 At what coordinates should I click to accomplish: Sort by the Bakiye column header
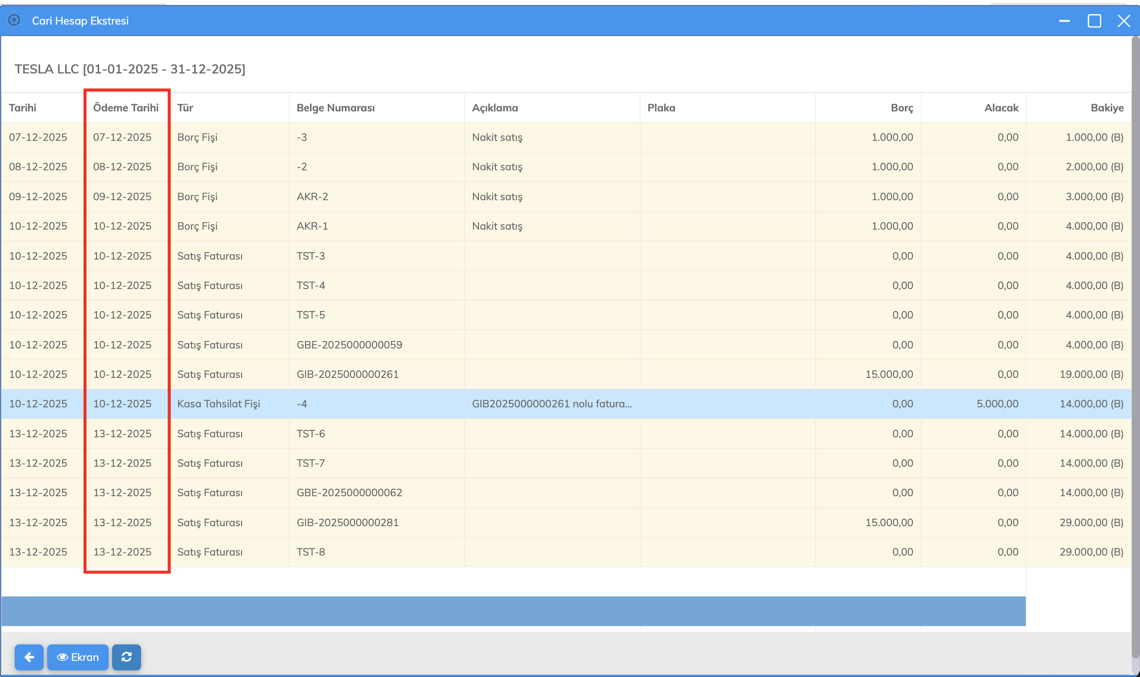click(1106, 108)
